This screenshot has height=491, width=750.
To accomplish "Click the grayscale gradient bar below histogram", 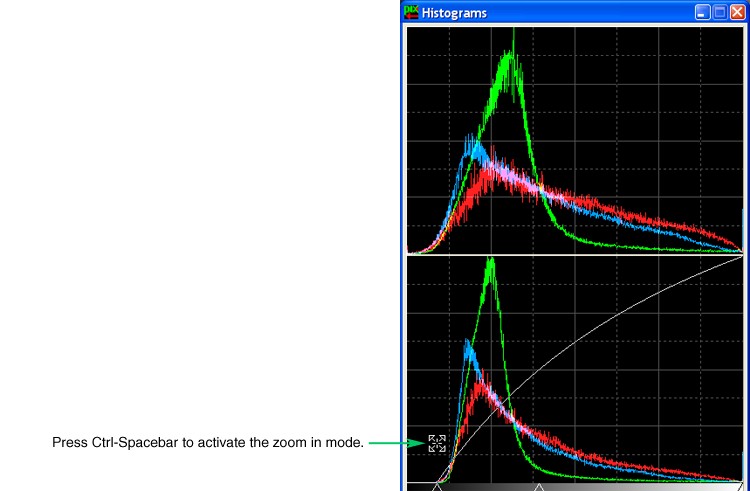I will [x=574, y=487].
